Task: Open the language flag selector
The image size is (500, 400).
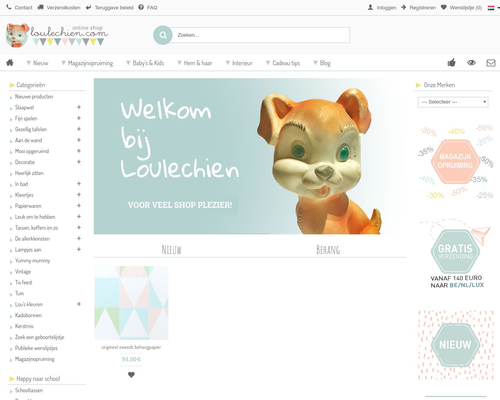Action: pyautogui.click(x=491, y=8)
